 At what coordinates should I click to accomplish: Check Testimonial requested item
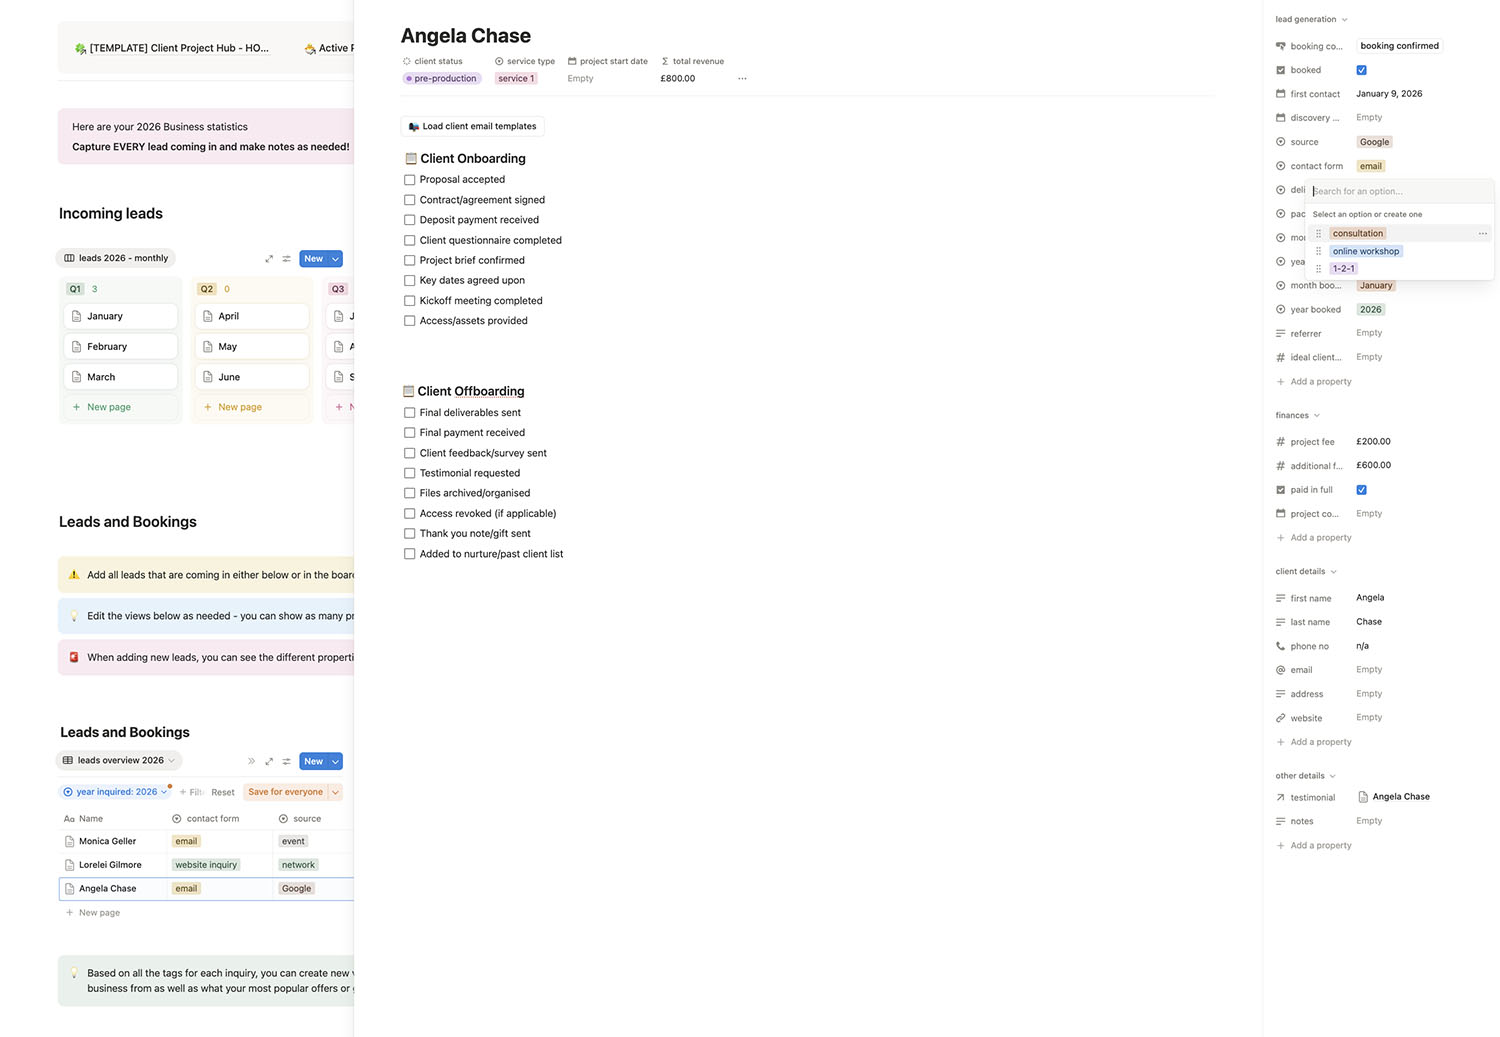coord(410,473)
